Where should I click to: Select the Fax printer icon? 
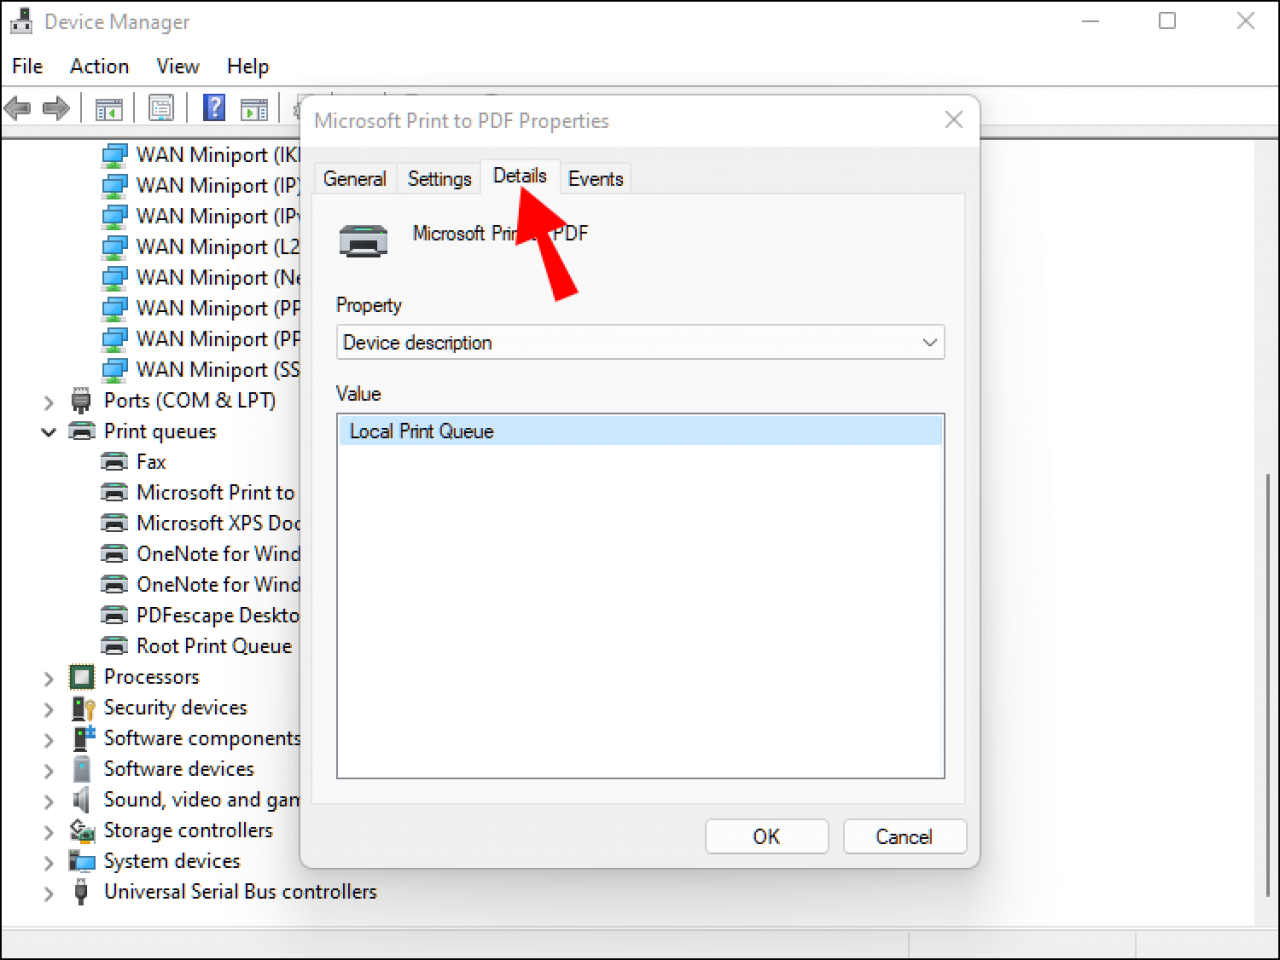[x=114, y=461]
